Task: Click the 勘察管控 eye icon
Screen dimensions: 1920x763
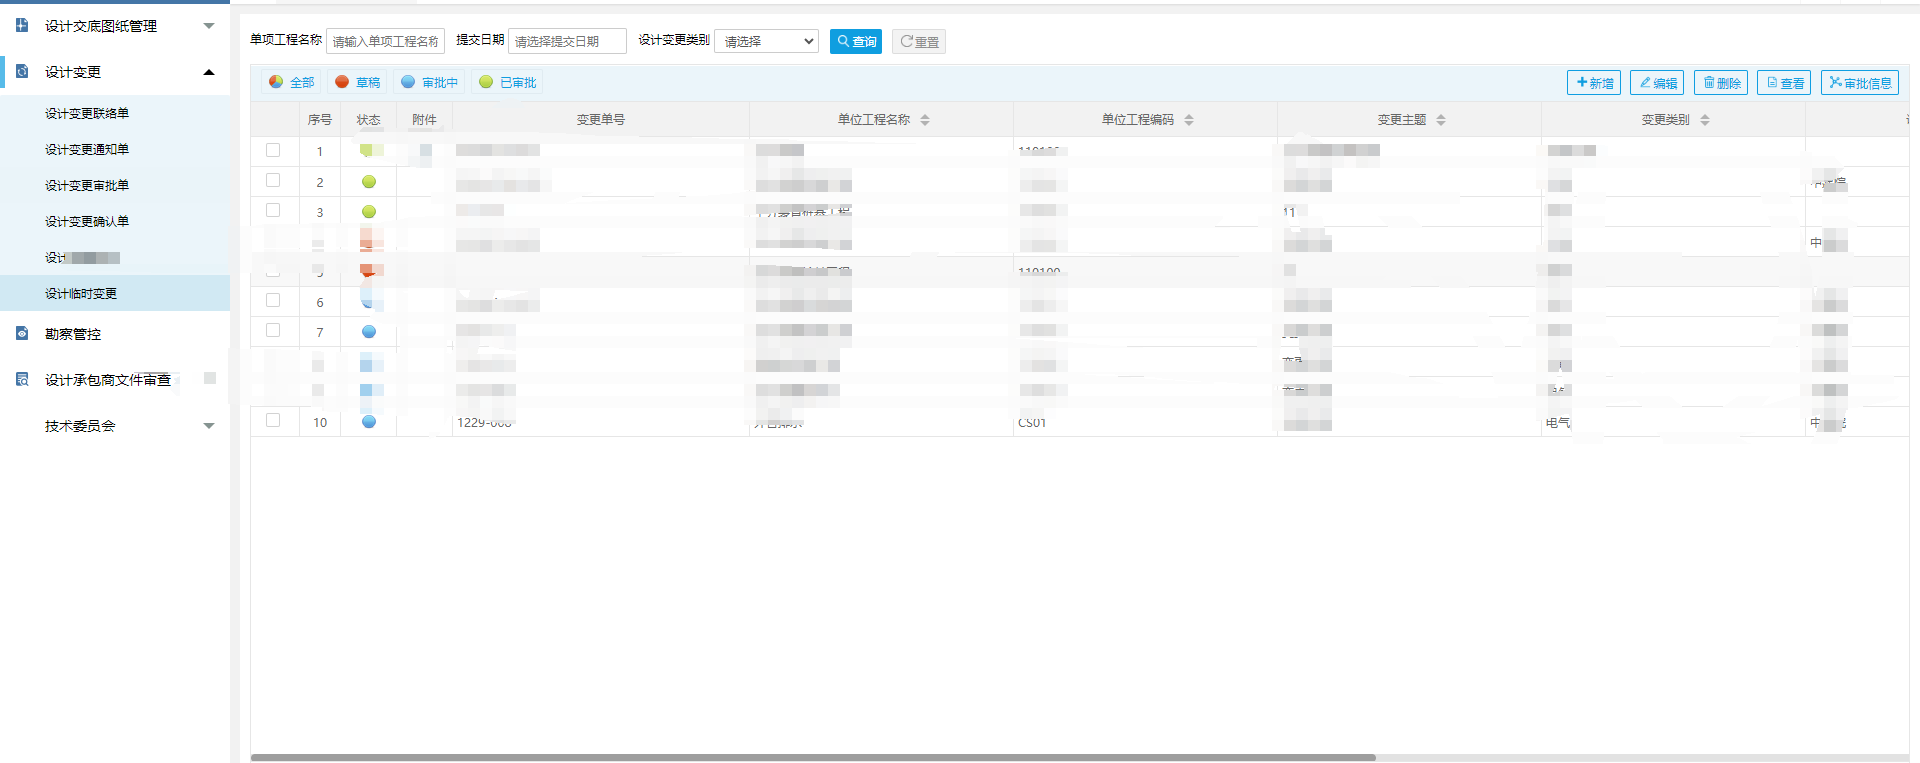Action: coord(22,333)
